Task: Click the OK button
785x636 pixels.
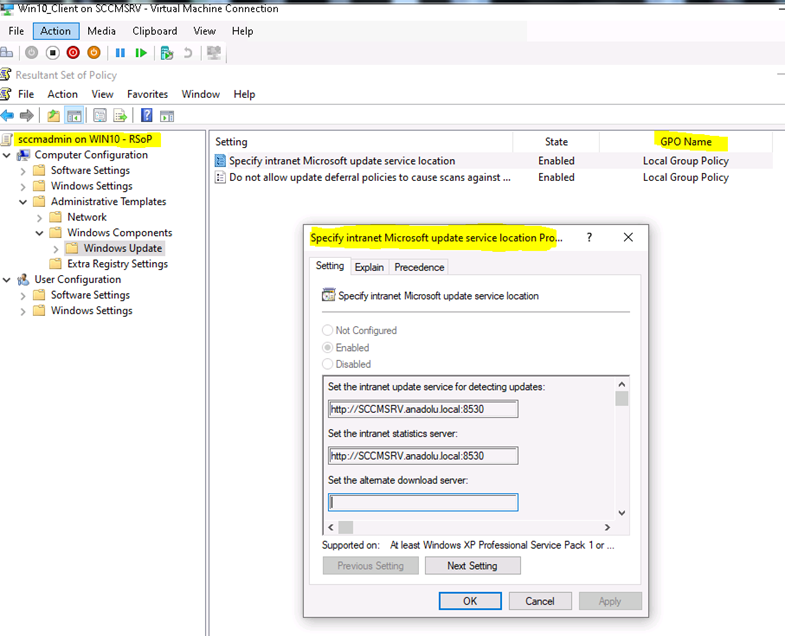Action: coord(470,601)
